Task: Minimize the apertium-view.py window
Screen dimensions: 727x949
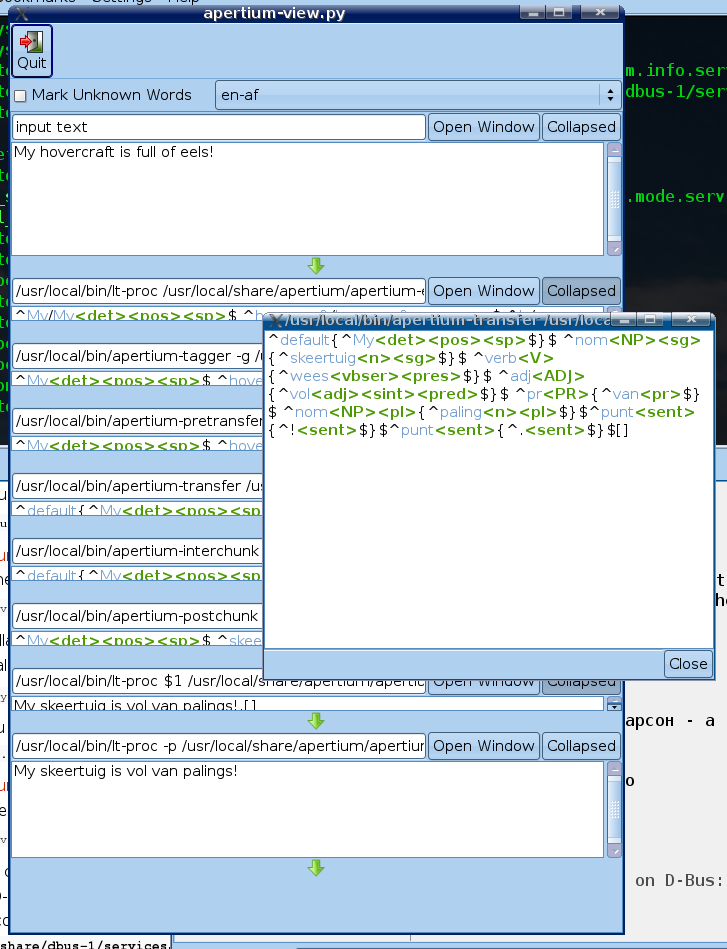Action: pyautogui.click(x=533, y=12)
